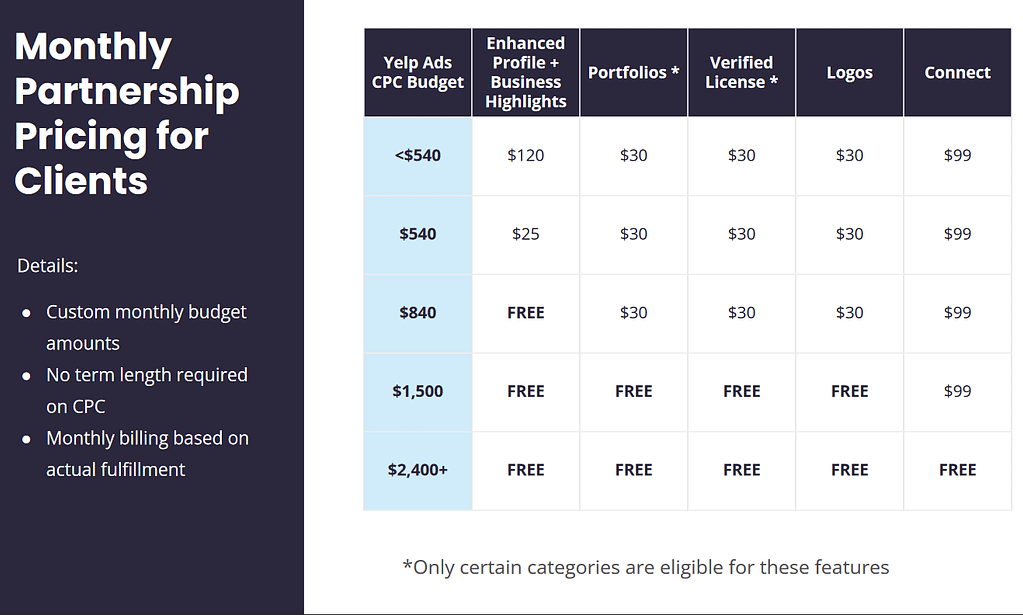Click the Logos column header
The image size is (1023, 615).
point(849,72)
